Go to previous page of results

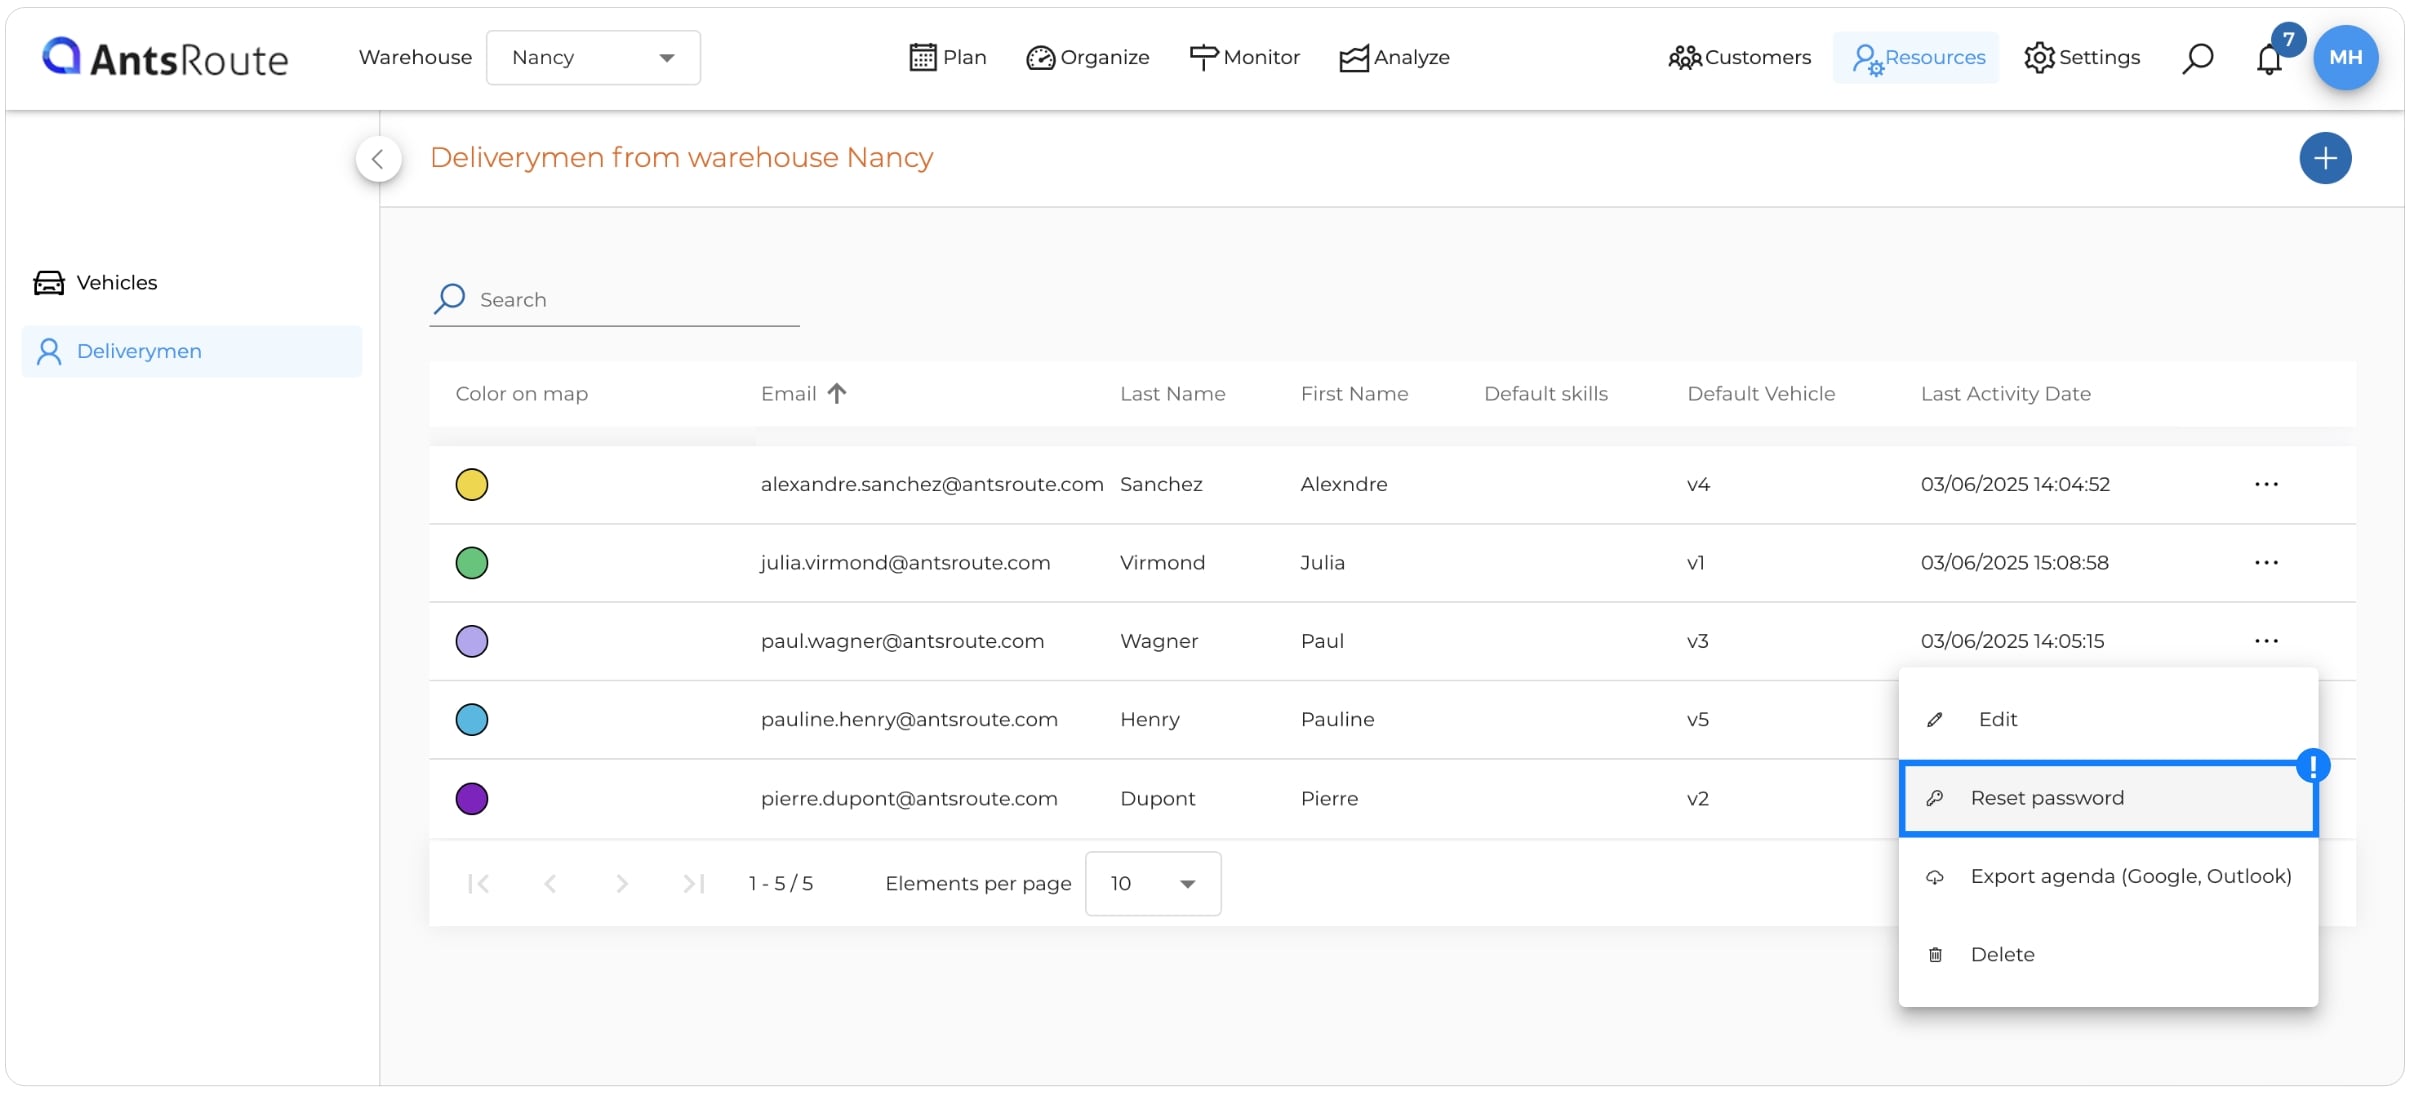coord(550,883)
